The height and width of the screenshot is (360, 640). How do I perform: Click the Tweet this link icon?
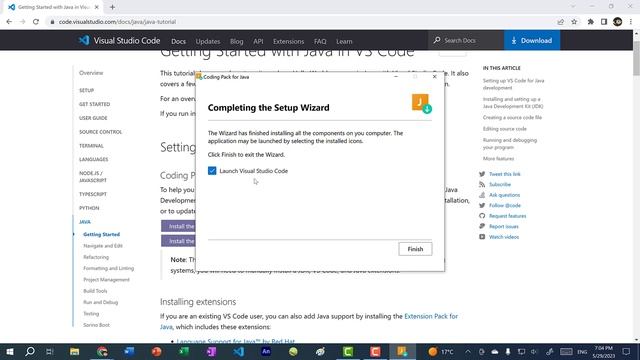[x=482, y=174]
